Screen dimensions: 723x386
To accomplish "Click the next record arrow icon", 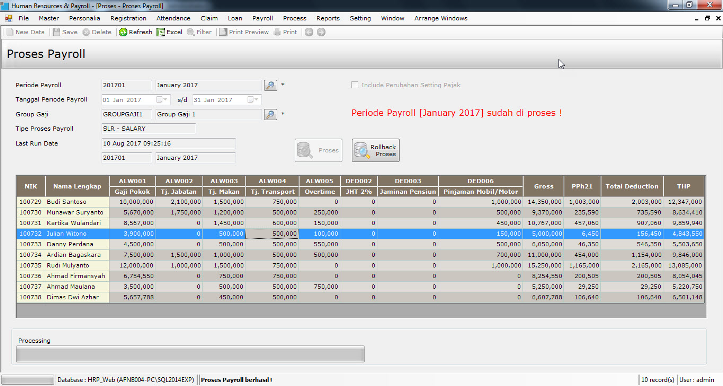I will point(321,32).
